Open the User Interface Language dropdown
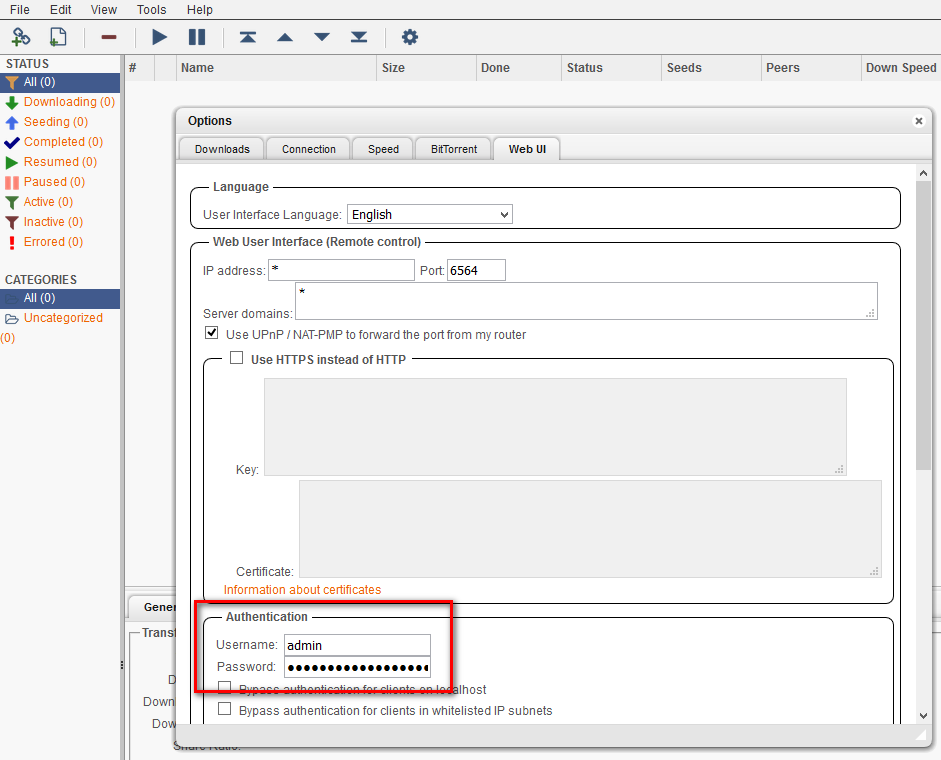 click(x=429, y=214)
